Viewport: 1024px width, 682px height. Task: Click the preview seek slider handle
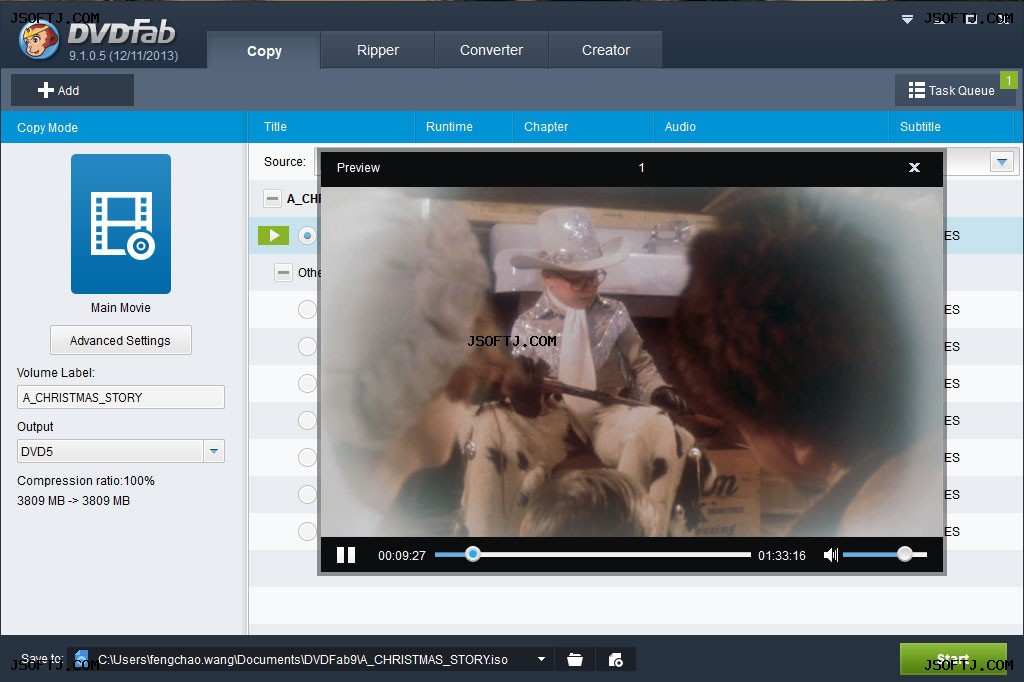click(473, 555)
